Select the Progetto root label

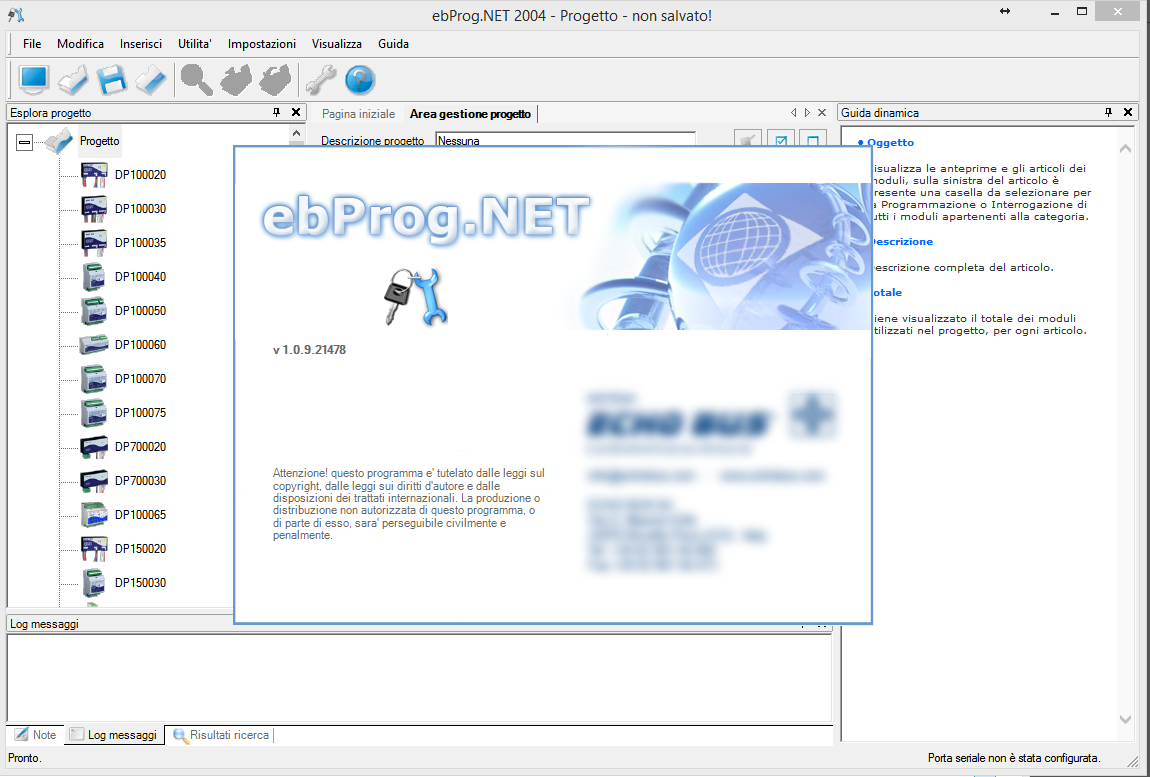tap(100, 141)
